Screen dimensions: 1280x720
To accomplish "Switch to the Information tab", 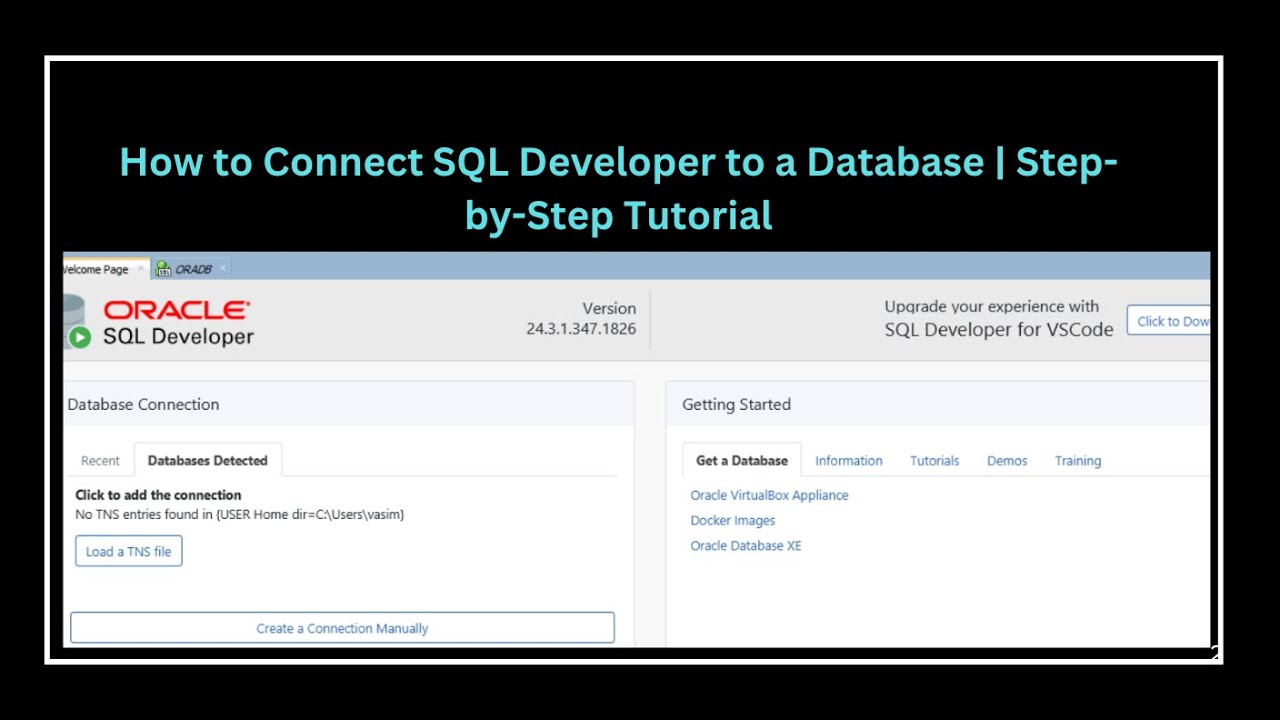I will (x=849, y=461).
